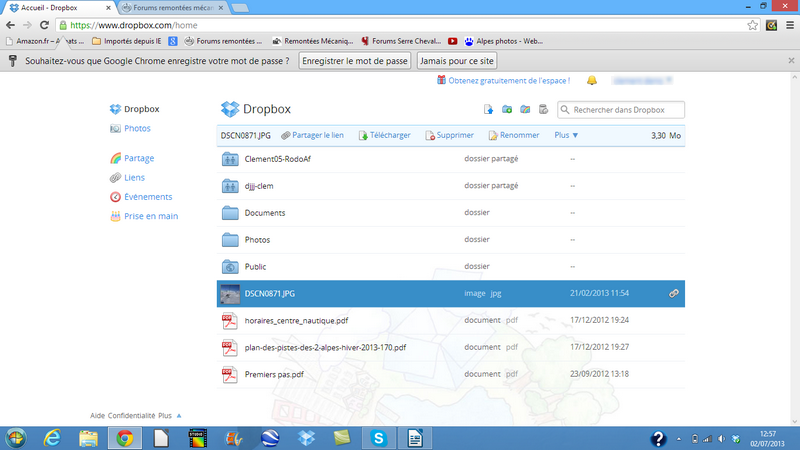The height and width of the screenshot is (450, 800).
Task: Open the notifications bell icon
Action: pos(592,80)
